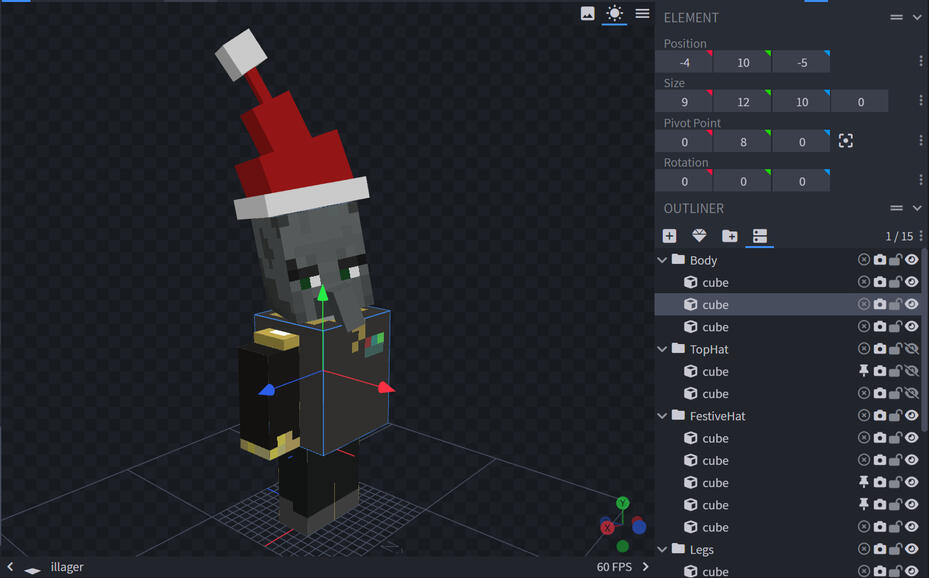Collapse the ELEMENT panel chevron
This screenshot has height=578, width=929.
click(x=917, y=17)
